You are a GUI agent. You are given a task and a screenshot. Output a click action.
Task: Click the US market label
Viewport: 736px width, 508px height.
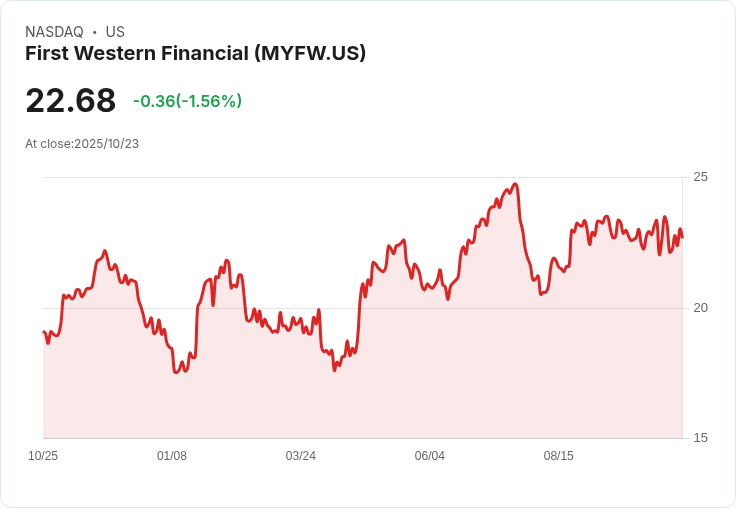point(115,32)
